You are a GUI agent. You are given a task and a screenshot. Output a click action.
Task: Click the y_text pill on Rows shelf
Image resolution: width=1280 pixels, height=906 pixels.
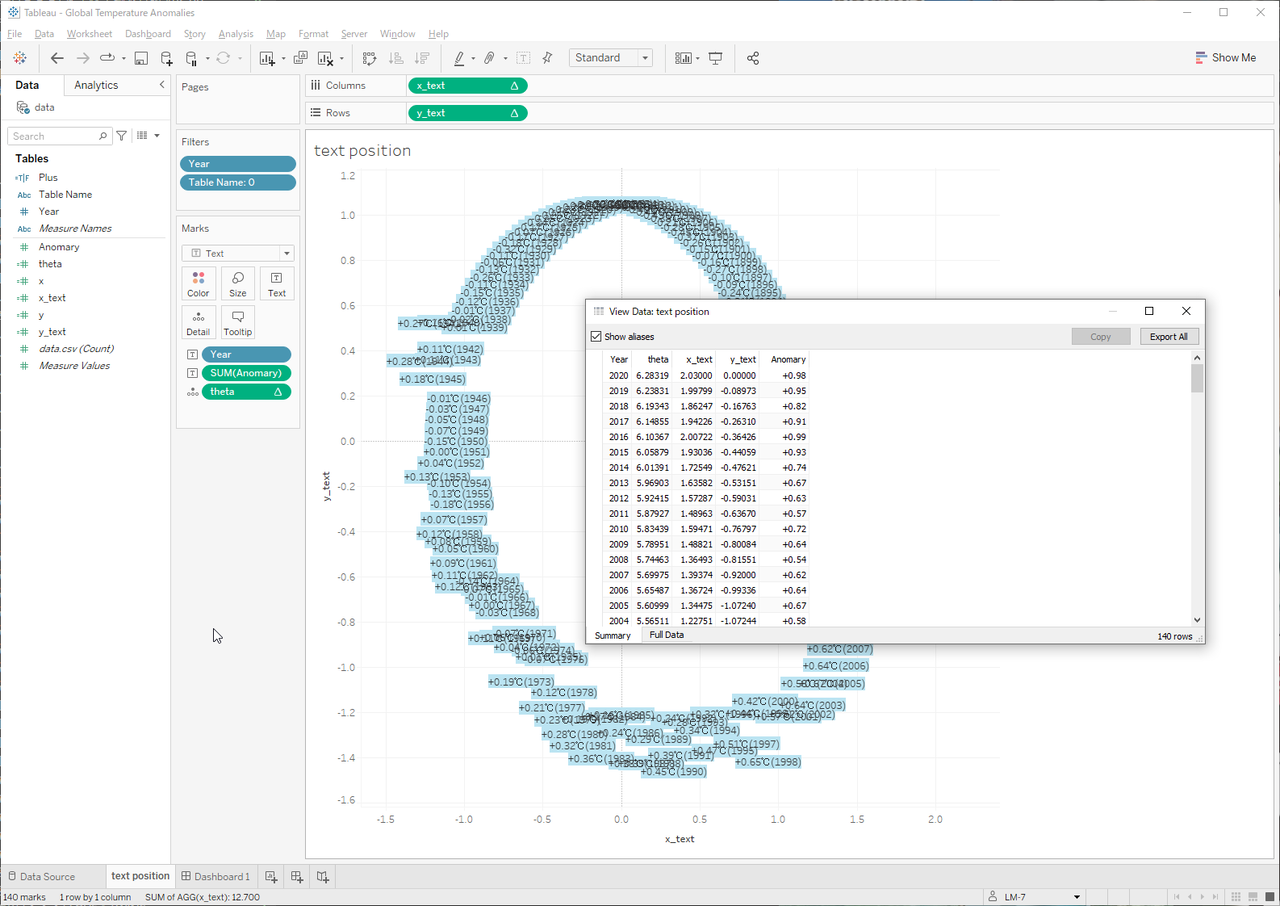pyautogui.click(x=467, y=113)
